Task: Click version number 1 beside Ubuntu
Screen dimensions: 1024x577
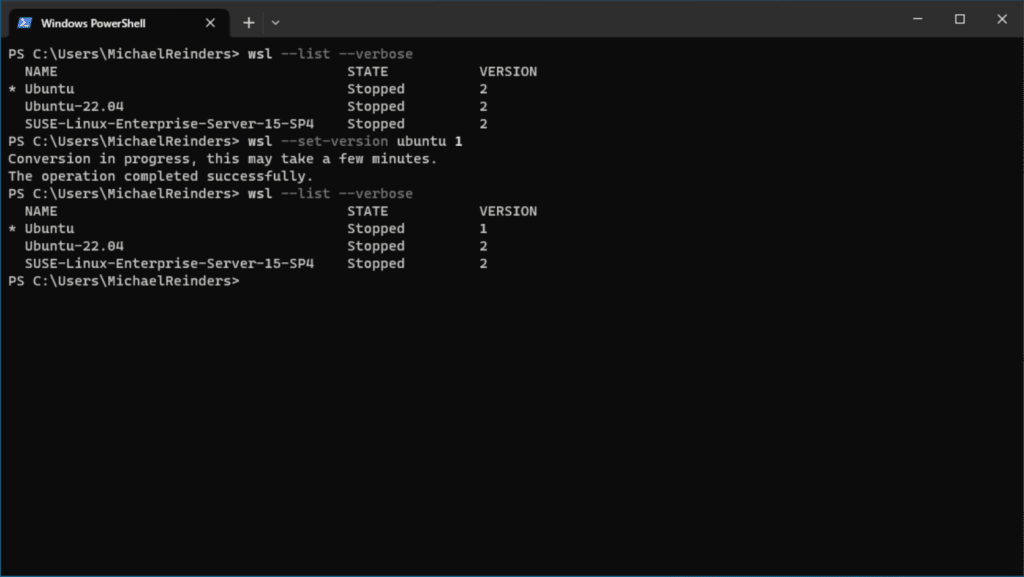Action: (483, 228)
